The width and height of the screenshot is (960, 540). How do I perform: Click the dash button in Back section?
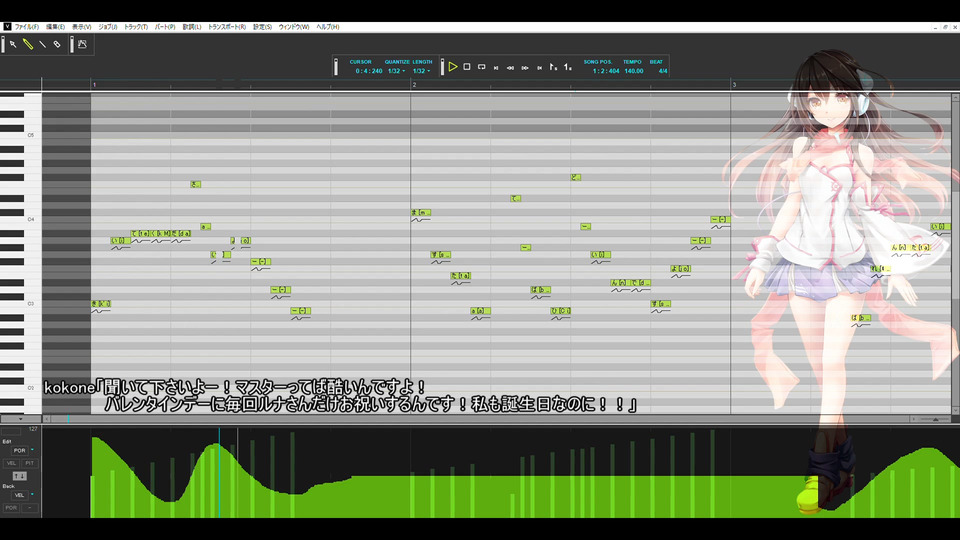(29, 508)
